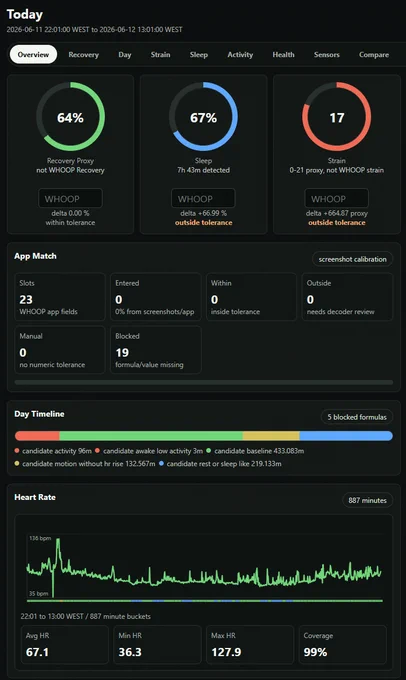
Task: Click the strain ring showing 17
Action: click(337, 117)
